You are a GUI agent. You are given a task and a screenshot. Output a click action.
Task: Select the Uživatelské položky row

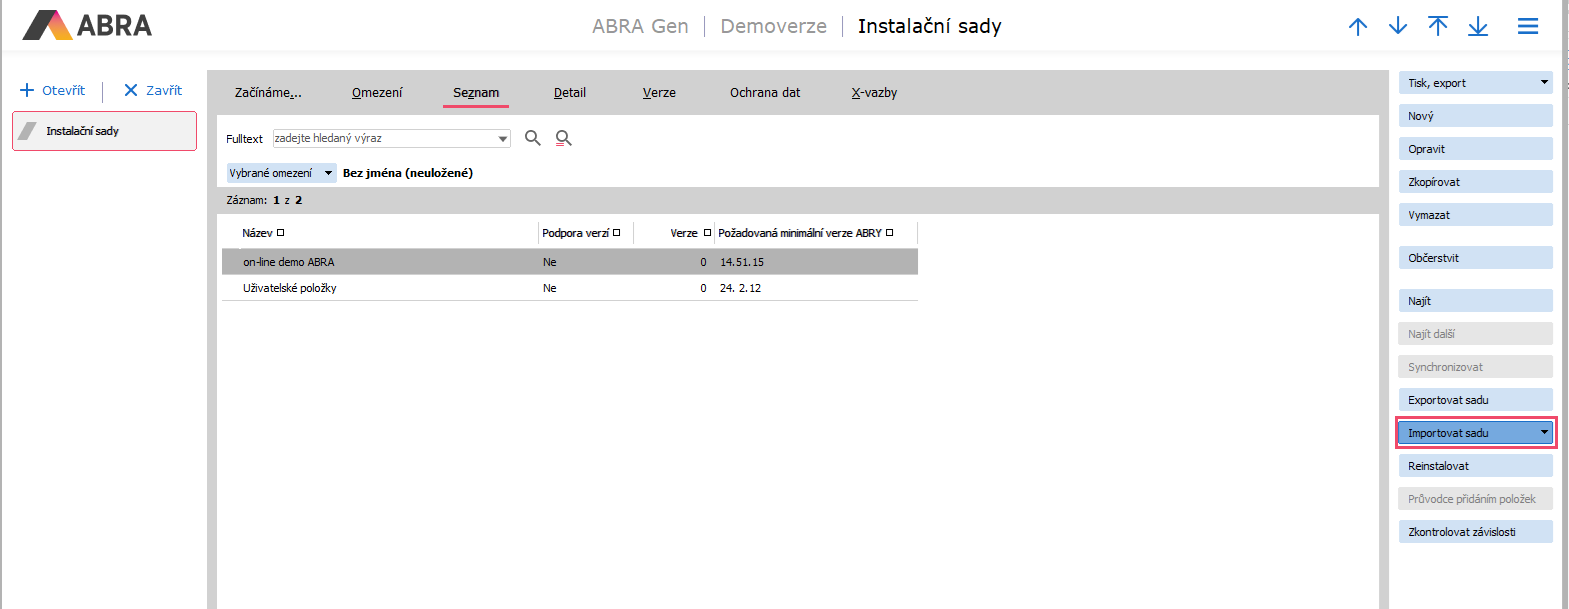569,288
